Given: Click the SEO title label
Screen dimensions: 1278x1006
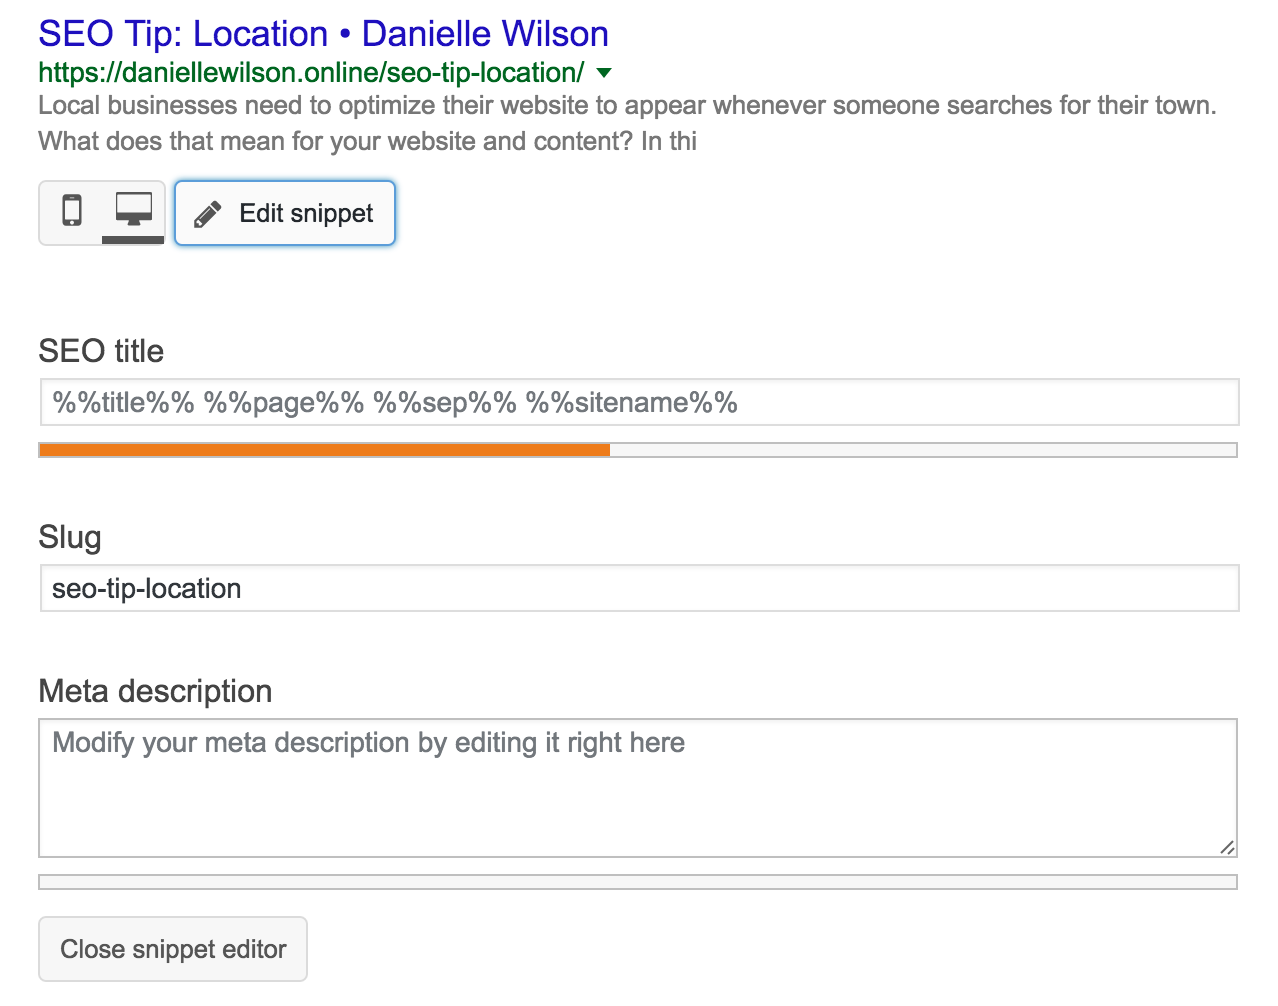Looking at the screenshot, I should point(101,351).
